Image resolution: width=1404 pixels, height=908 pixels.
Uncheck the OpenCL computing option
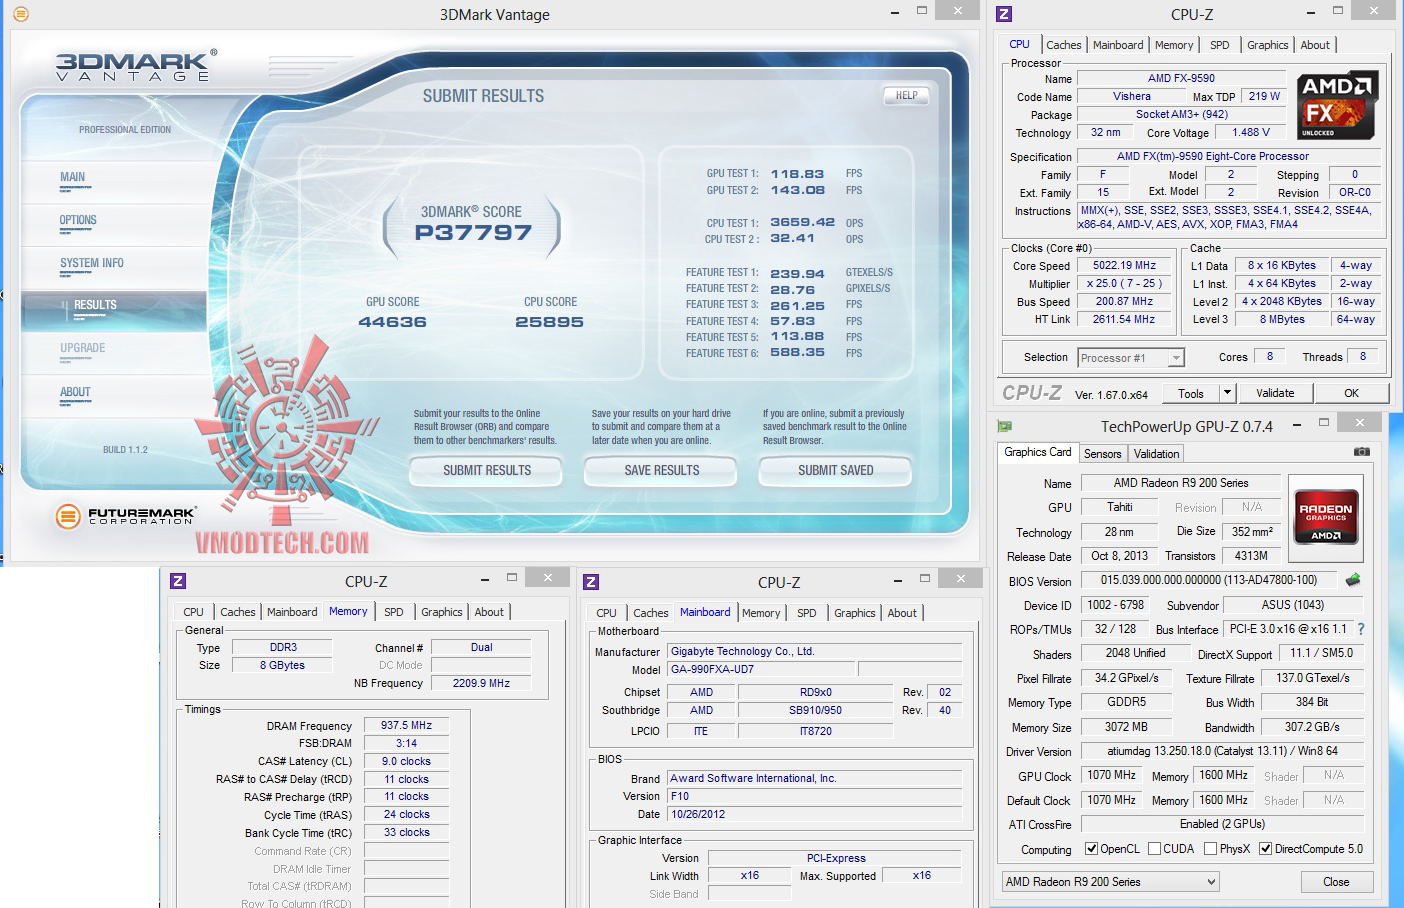tap(1092, 848)
